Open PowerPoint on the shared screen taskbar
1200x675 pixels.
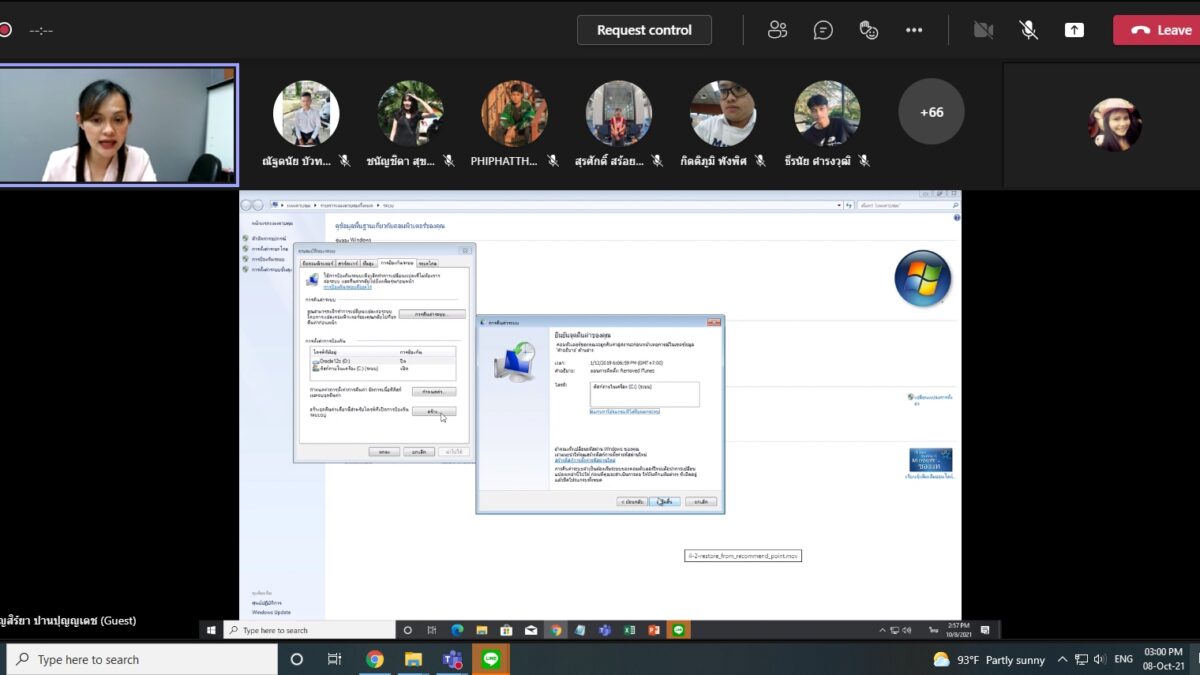click(x=654, y=630)
